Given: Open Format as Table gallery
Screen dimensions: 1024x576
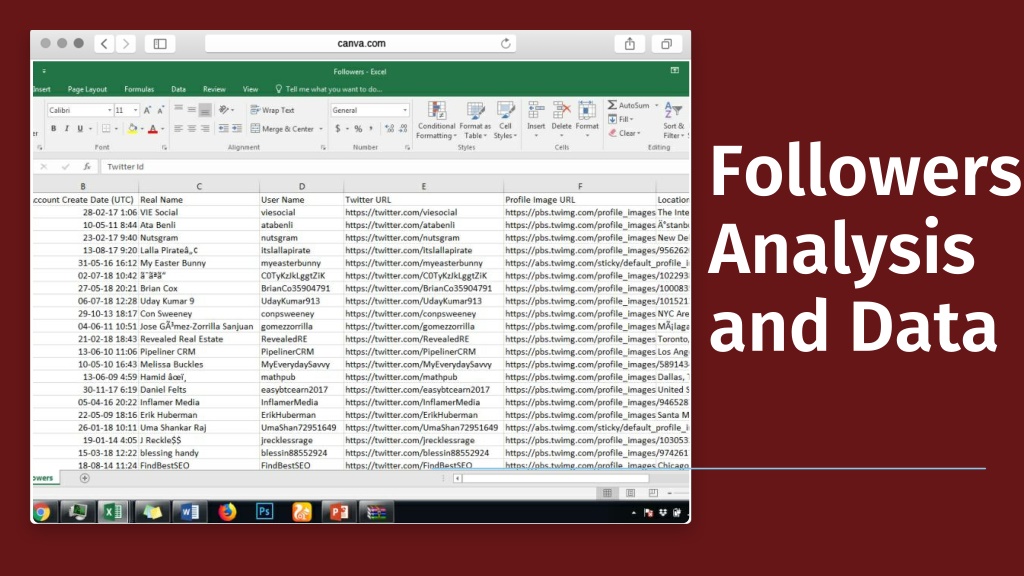Looking at the screenshot, I should point(475,120).
